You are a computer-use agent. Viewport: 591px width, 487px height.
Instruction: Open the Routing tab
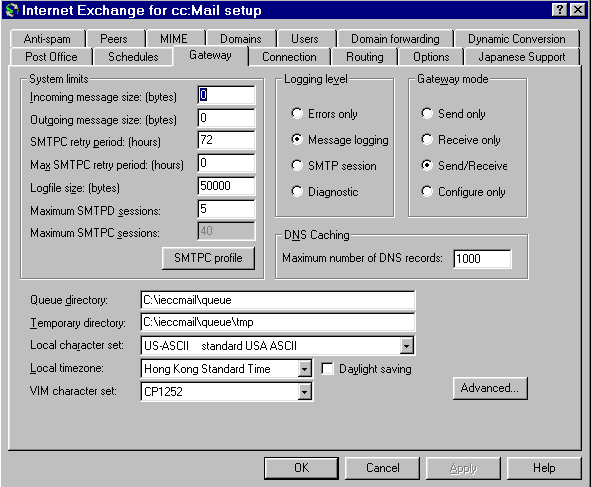click(364, 57)
